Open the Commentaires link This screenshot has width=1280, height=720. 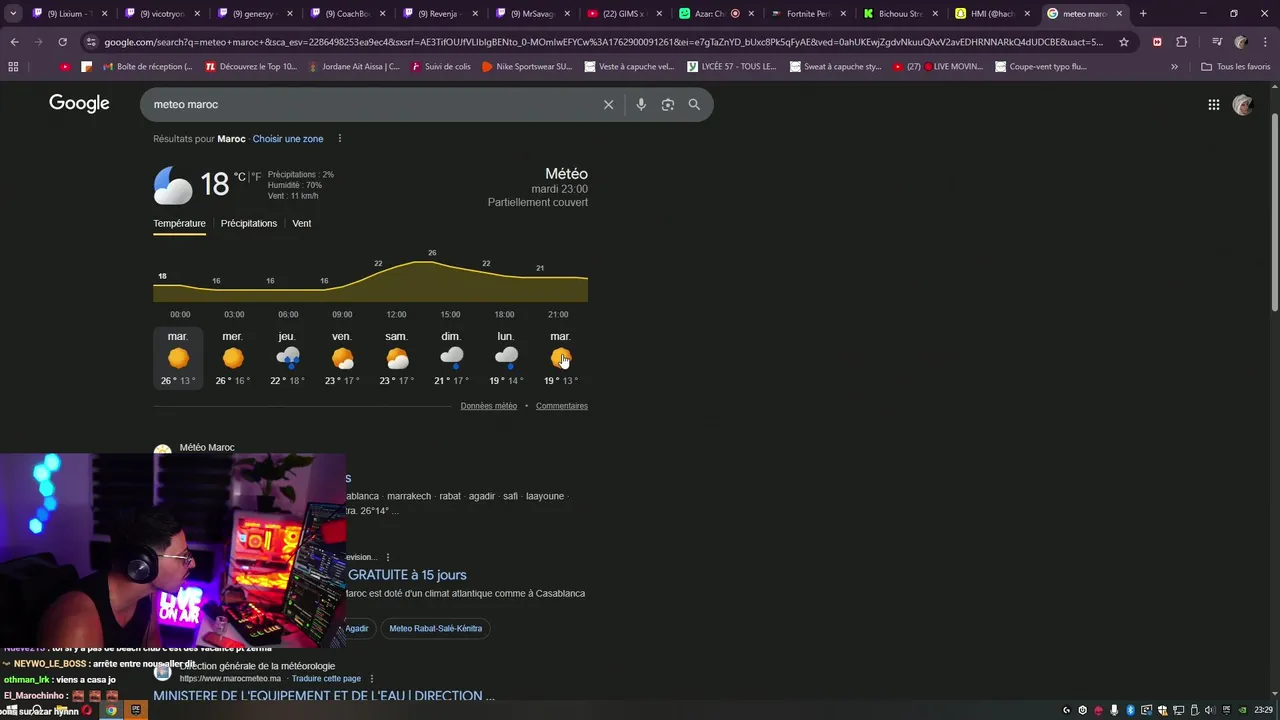tap(562, 406)
